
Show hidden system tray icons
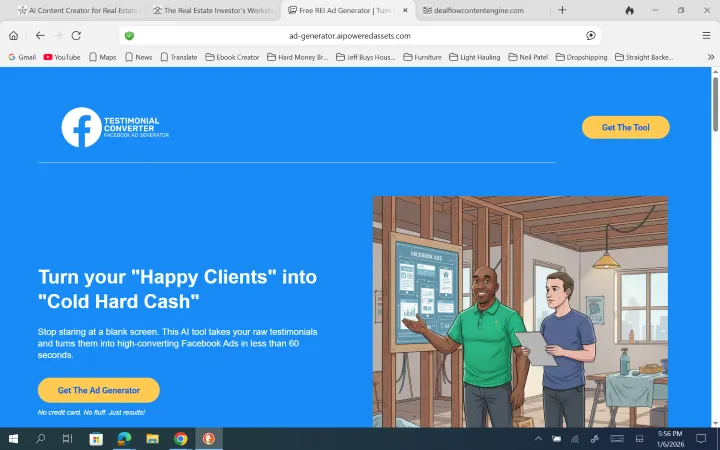[538, 439]
